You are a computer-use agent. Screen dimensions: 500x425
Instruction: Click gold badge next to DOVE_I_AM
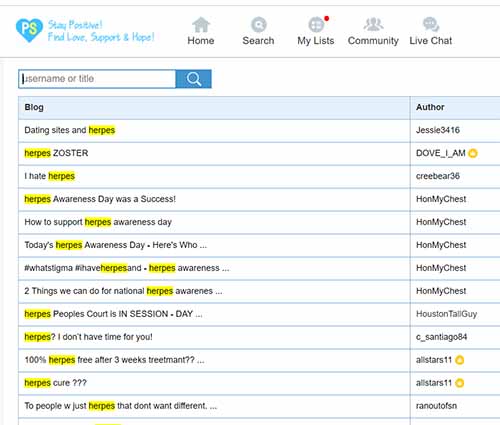(x=473, y=153)
